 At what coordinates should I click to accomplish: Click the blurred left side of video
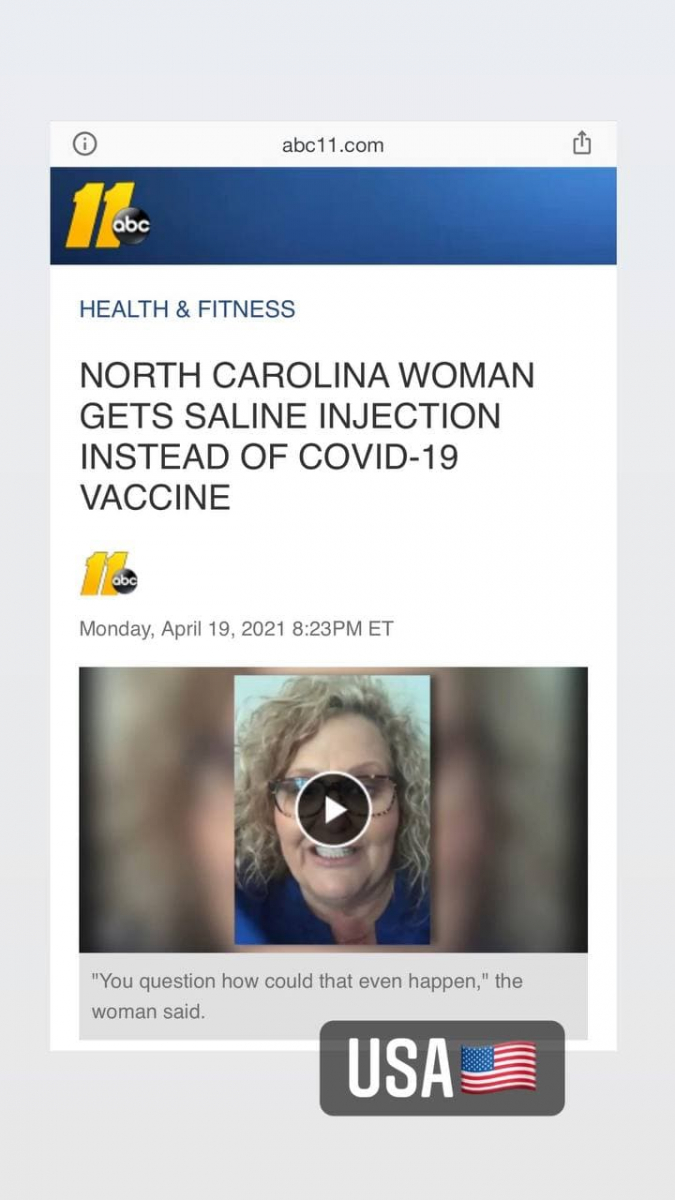[157, 809]
